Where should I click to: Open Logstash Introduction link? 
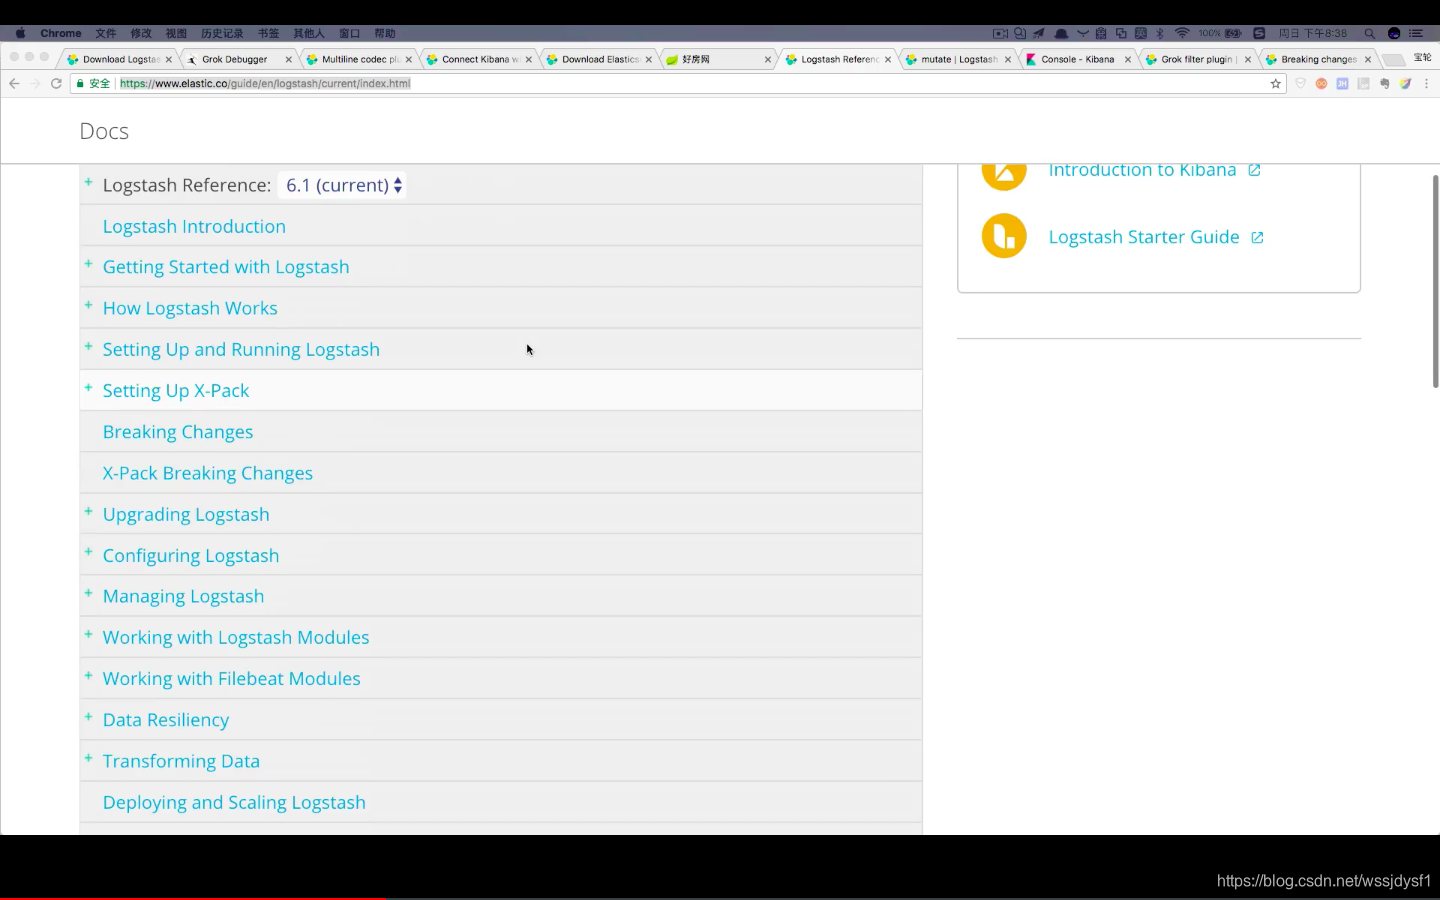coord(194,226)
